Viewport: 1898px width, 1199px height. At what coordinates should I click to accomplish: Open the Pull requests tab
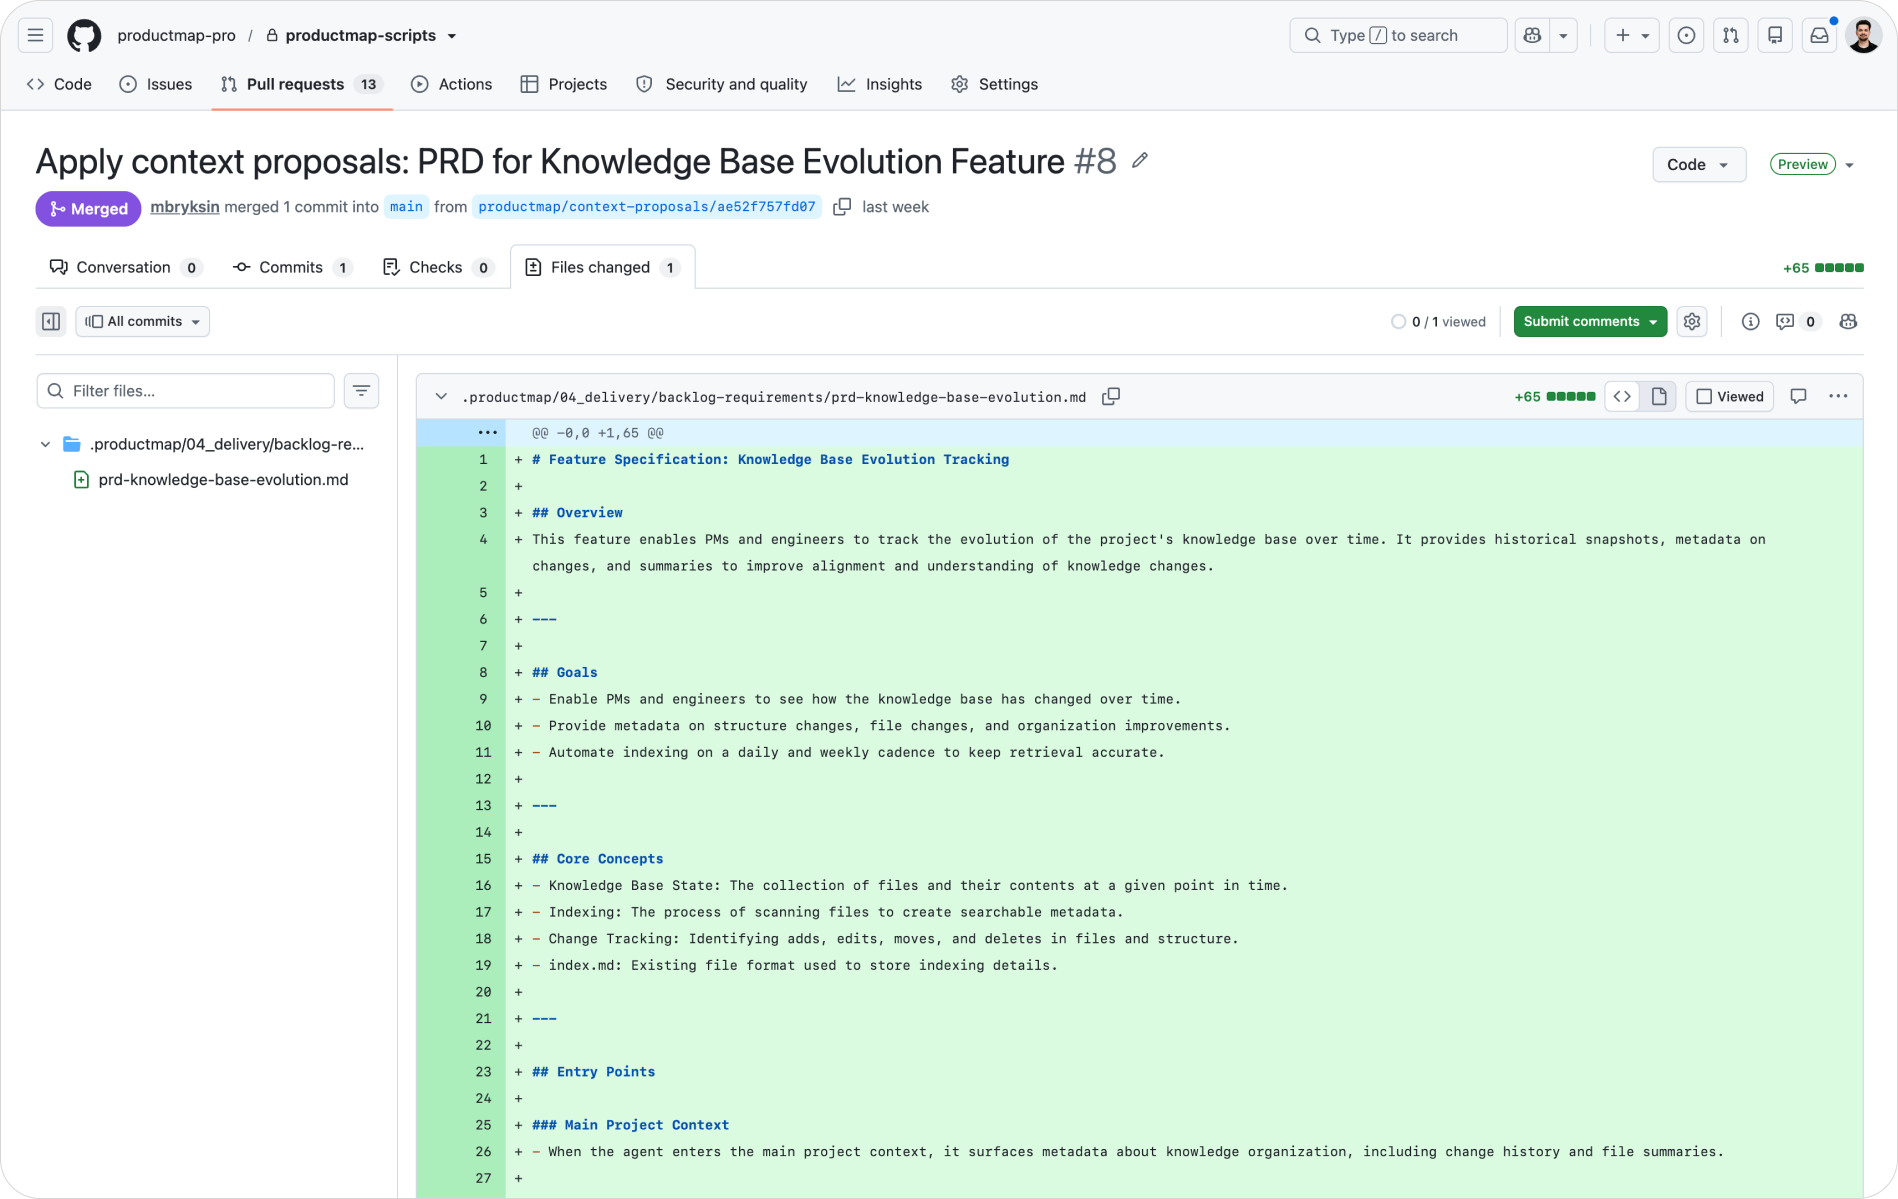(301, 84)
